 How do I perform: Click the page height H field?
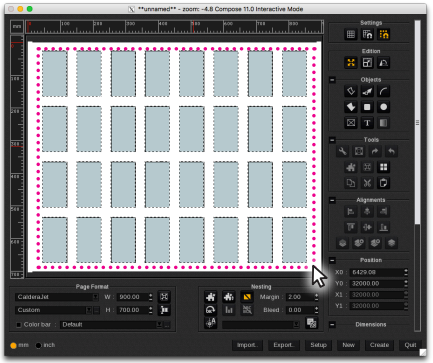click(132, 310)
